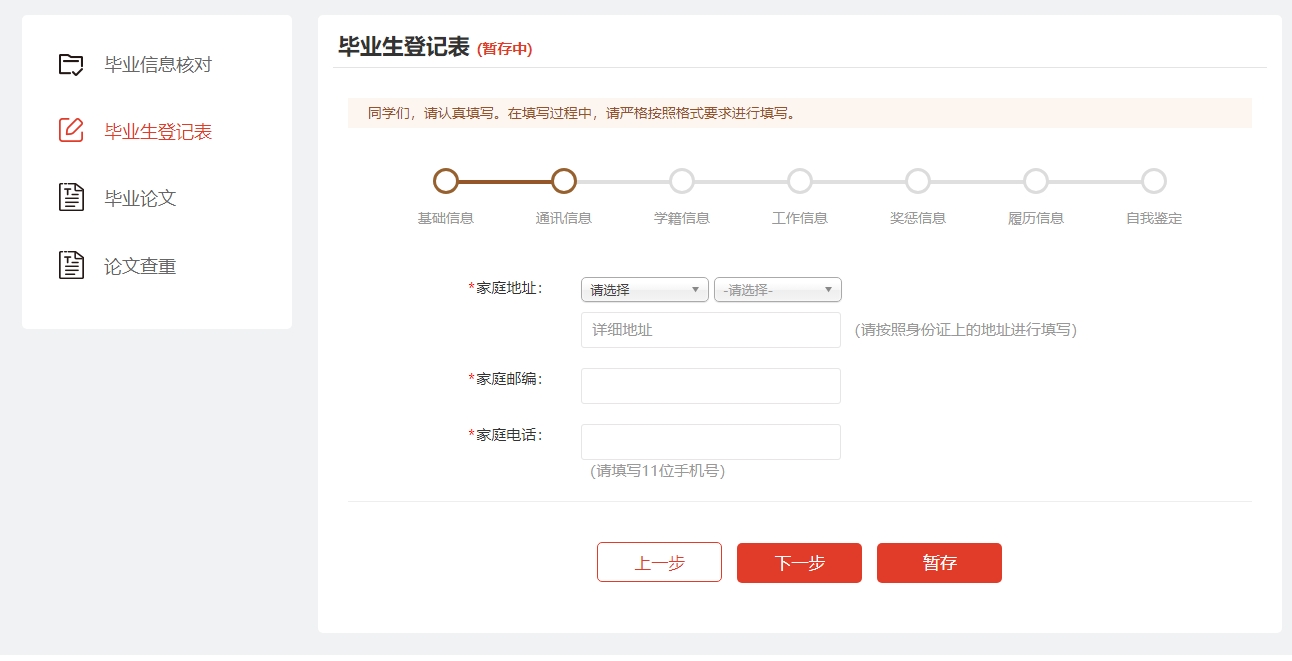Click the 通讯信息 step circle

tap(564, 181)
